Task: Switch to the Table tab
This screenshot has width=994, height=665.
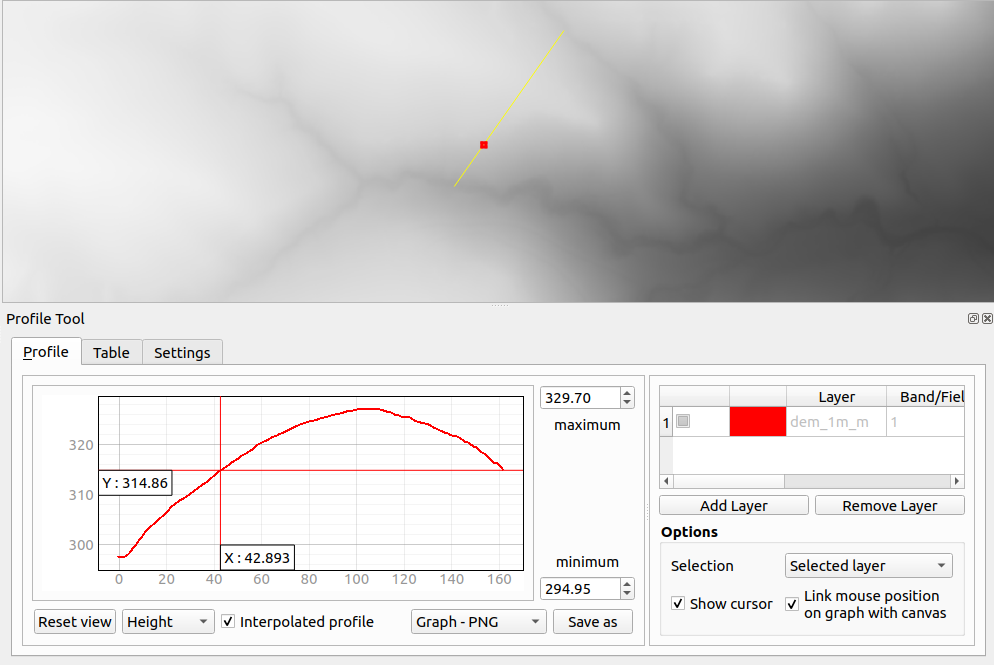Action: (x=111, y=352)
